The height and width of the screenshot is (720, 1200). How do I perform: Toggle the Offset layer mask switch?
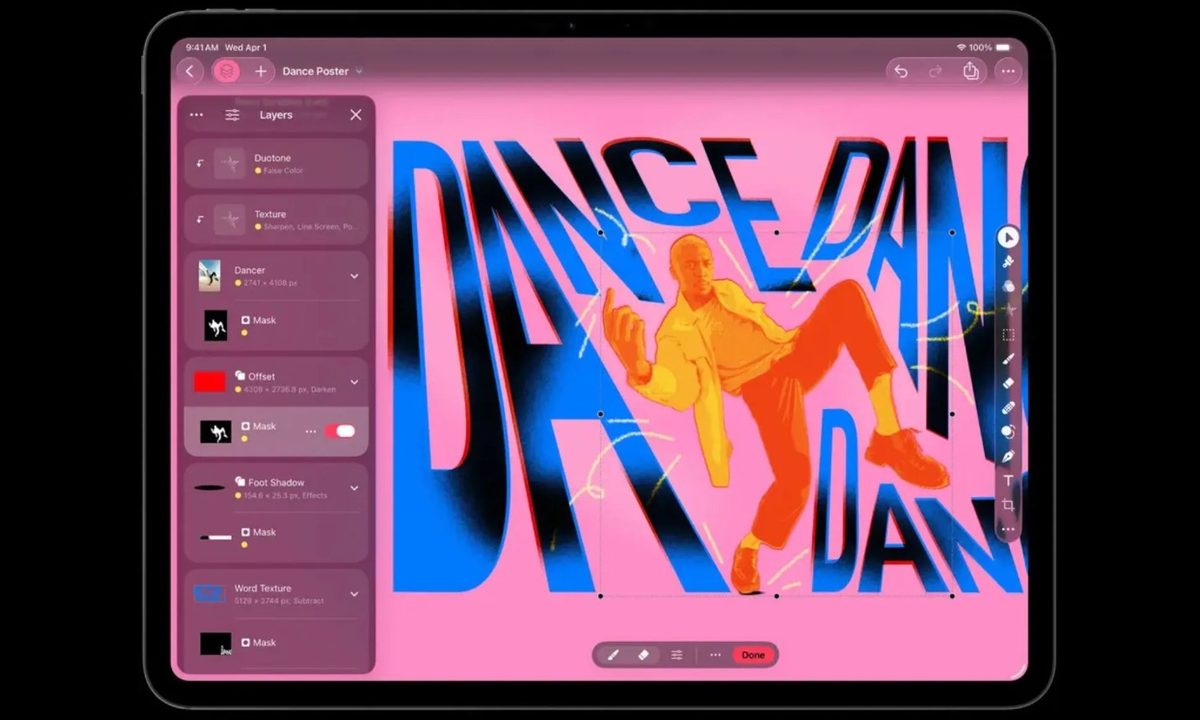coord(340,431)
